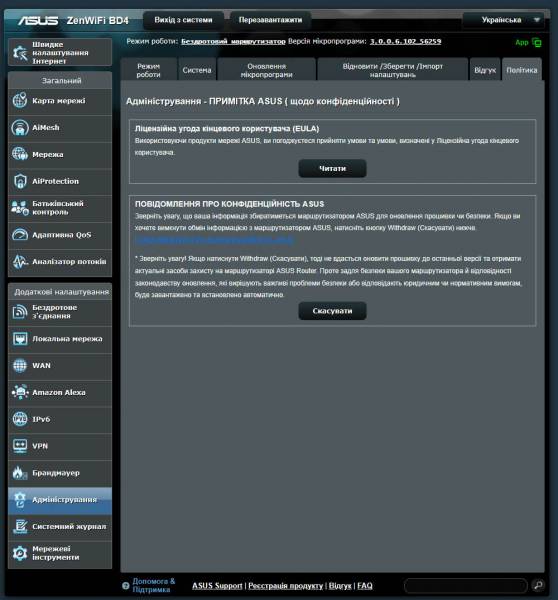Open the Мережа globe icon
Screen dimensions: 558x600
tap(20, 154)
